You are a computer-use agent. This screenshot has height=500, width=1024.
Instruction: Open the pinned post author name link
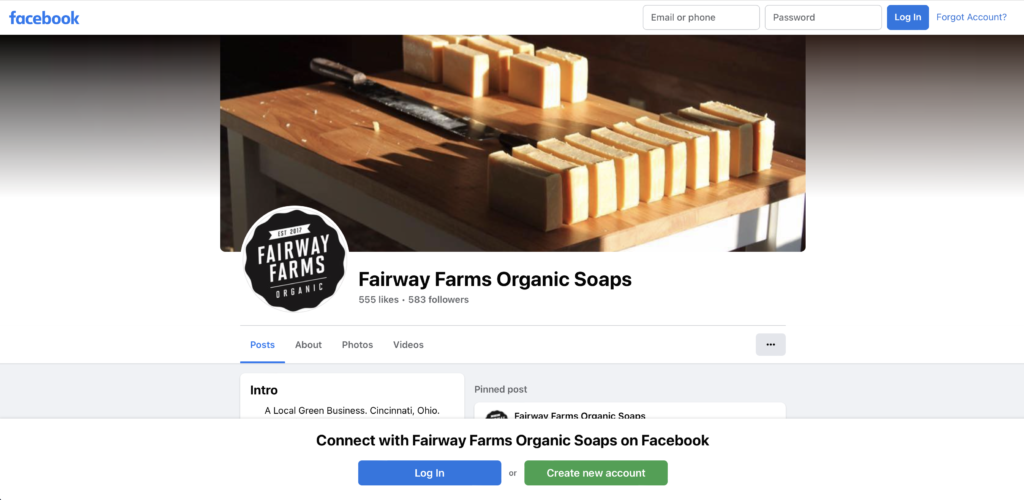[x=579, y=415]
